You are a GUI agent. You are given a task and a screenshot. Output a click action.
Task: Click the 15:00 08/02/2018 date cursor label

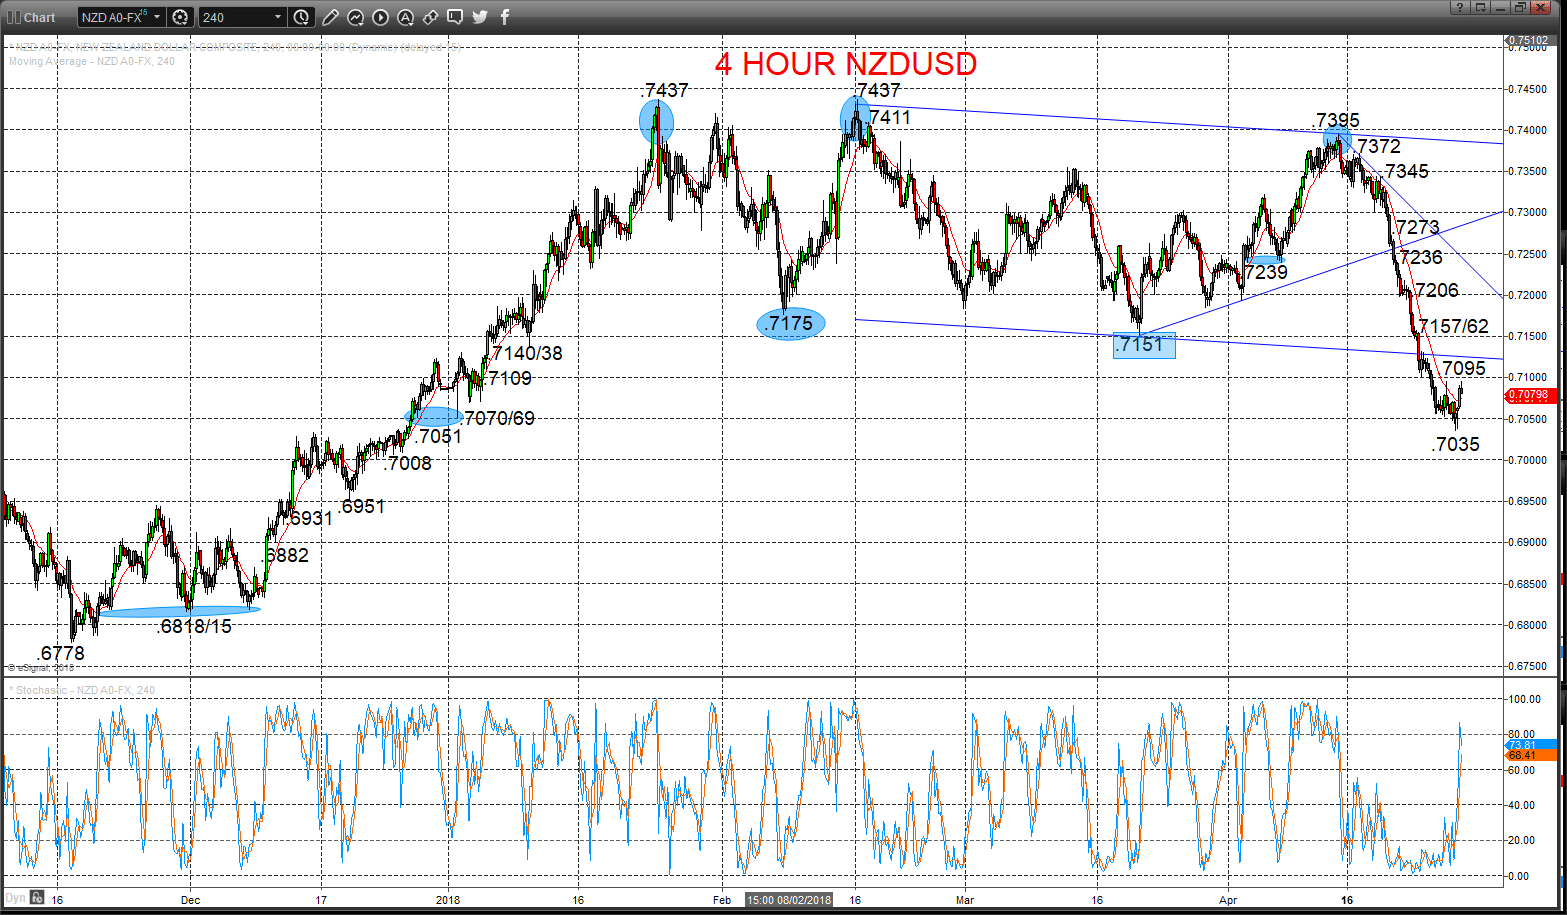click(x=790, y=900)
